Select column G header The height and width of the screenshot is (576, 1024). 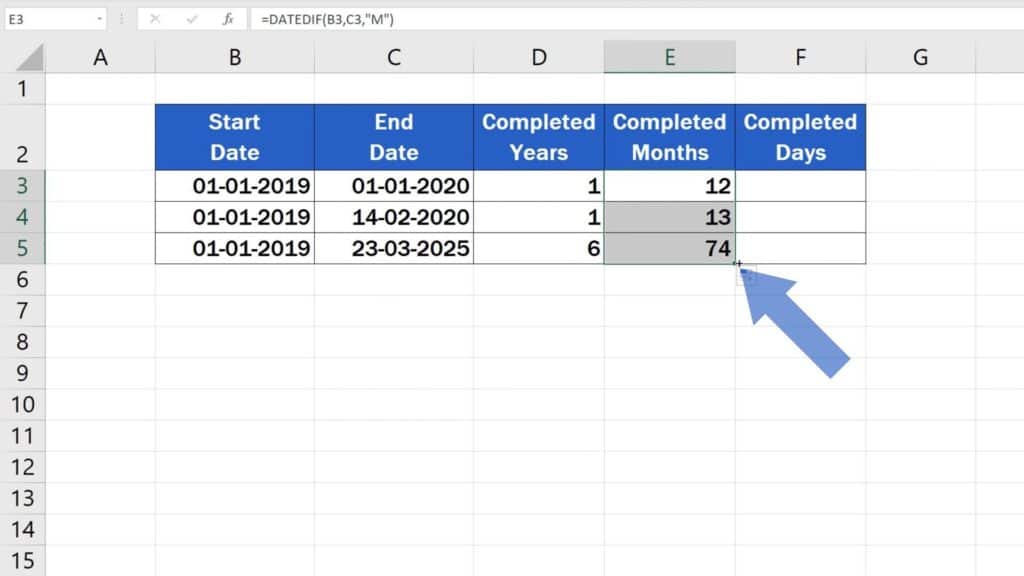(x=920, y=58)
